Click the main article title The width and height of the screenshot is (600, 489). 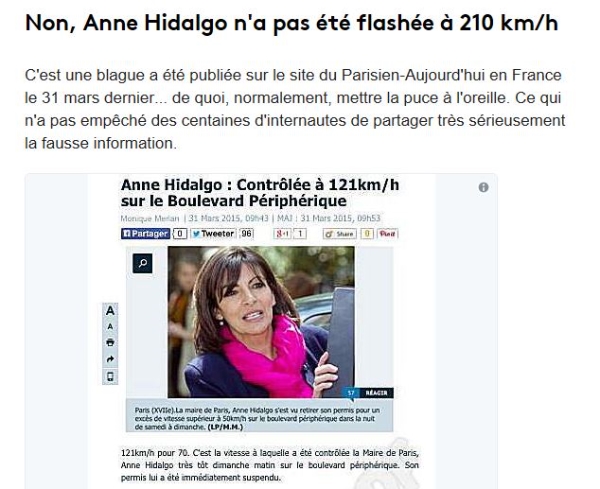[292, 23]
